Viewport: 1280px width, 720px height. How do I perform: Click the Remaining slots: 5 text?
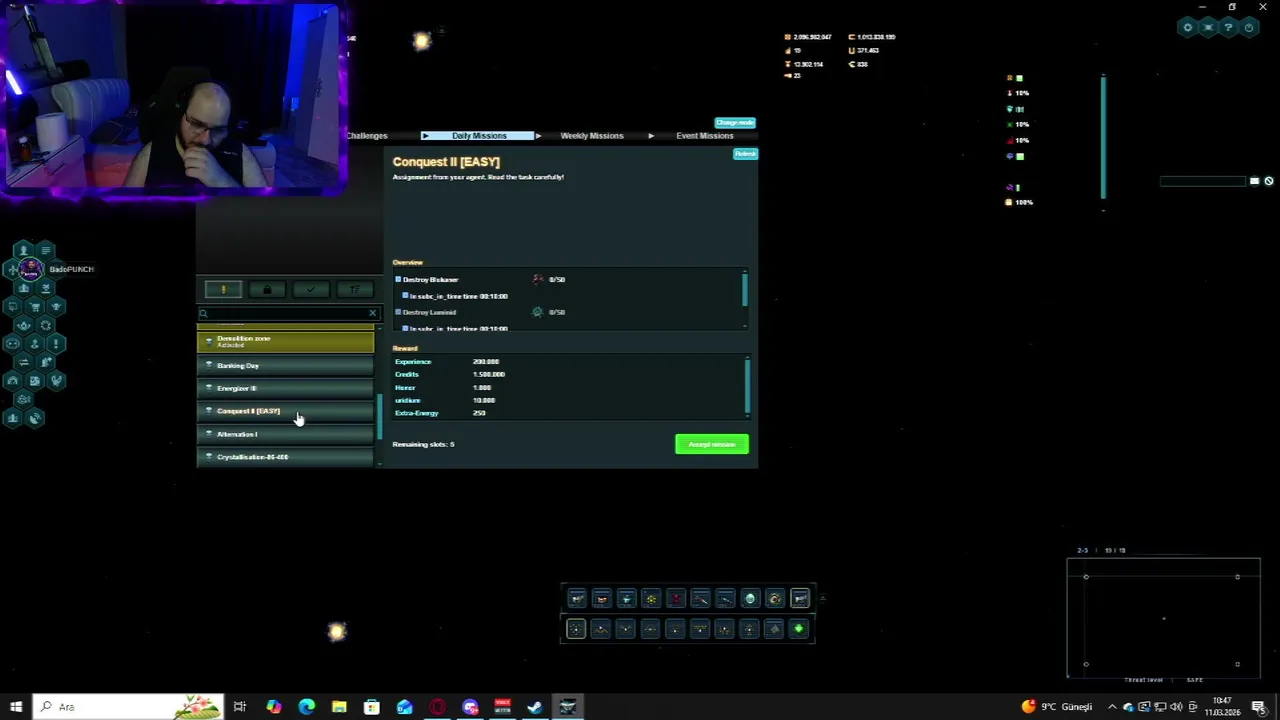(x=424, y=444)
